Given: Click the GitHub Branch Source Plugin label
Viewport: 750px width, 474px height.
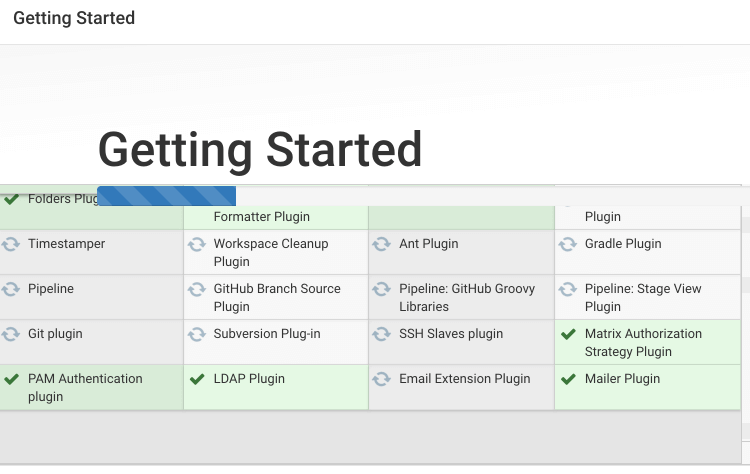Looking at the screenshot, I should pyautogui.click(x=277, y=298).
